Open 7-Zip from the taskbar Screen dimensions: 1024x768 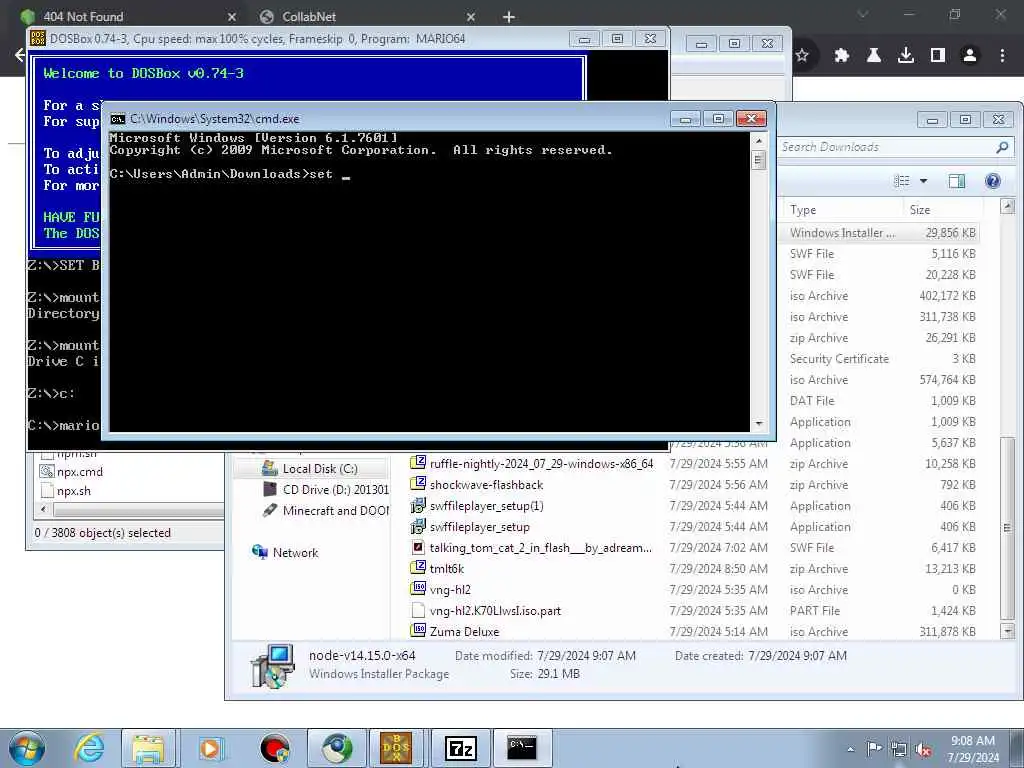tap(460, 748)
